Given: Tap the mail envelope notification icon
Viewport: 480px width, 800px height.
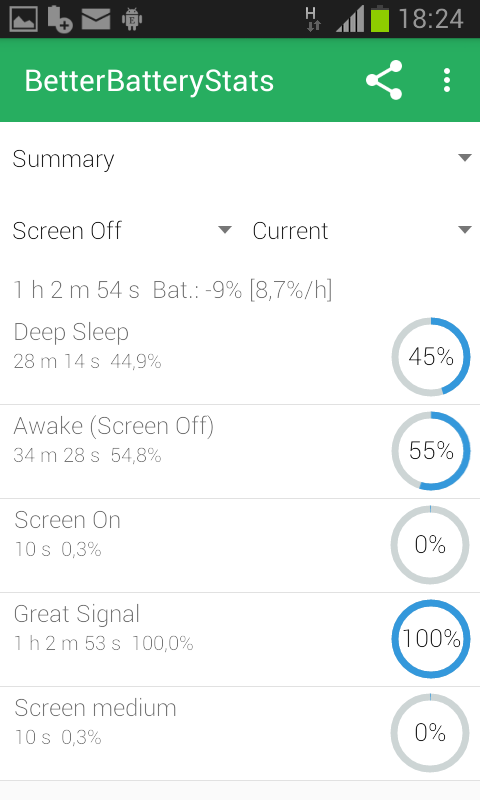Looking at the screenshot, I should 96,19.
